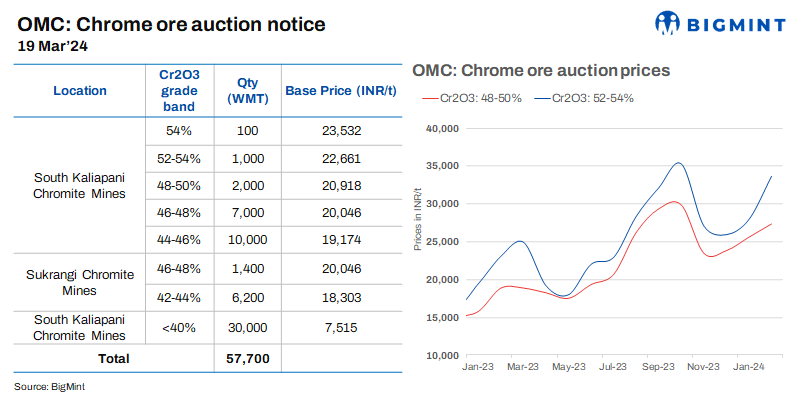Click the BigMint logo icon

click(x=670, y=23)
